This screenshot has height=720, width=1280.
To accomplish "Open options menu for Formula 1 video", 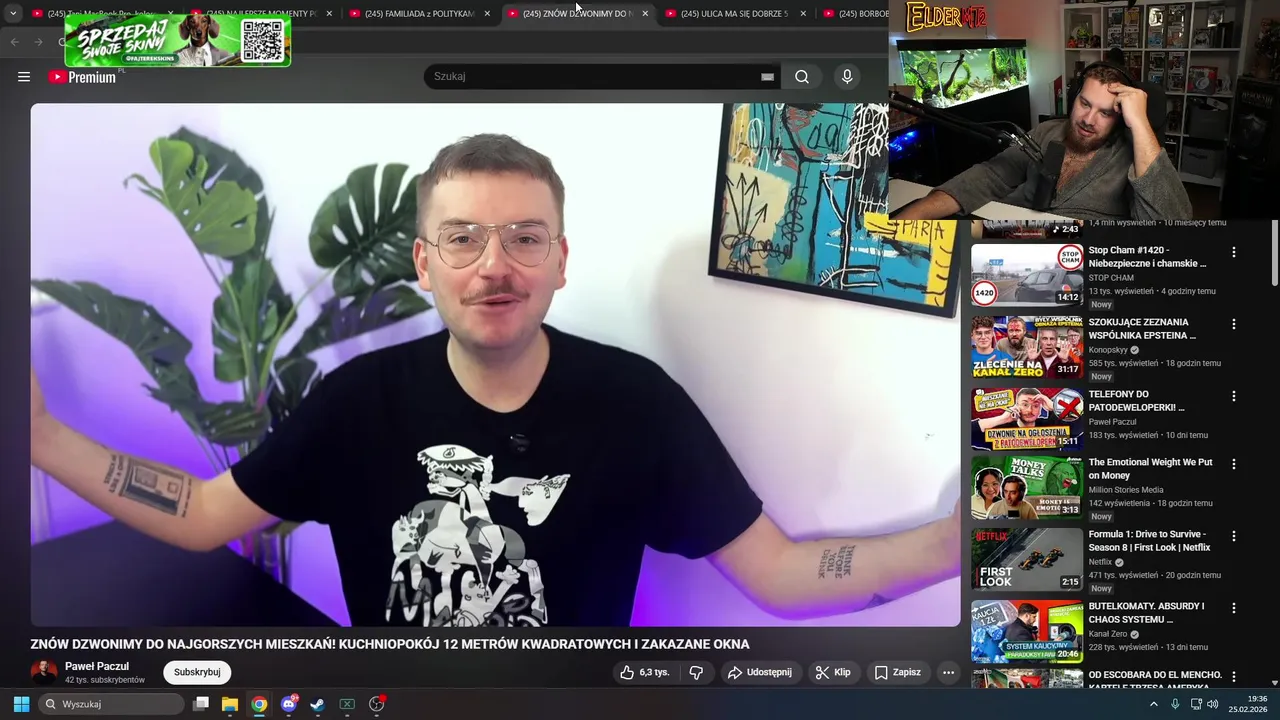I will point(1234,537).
